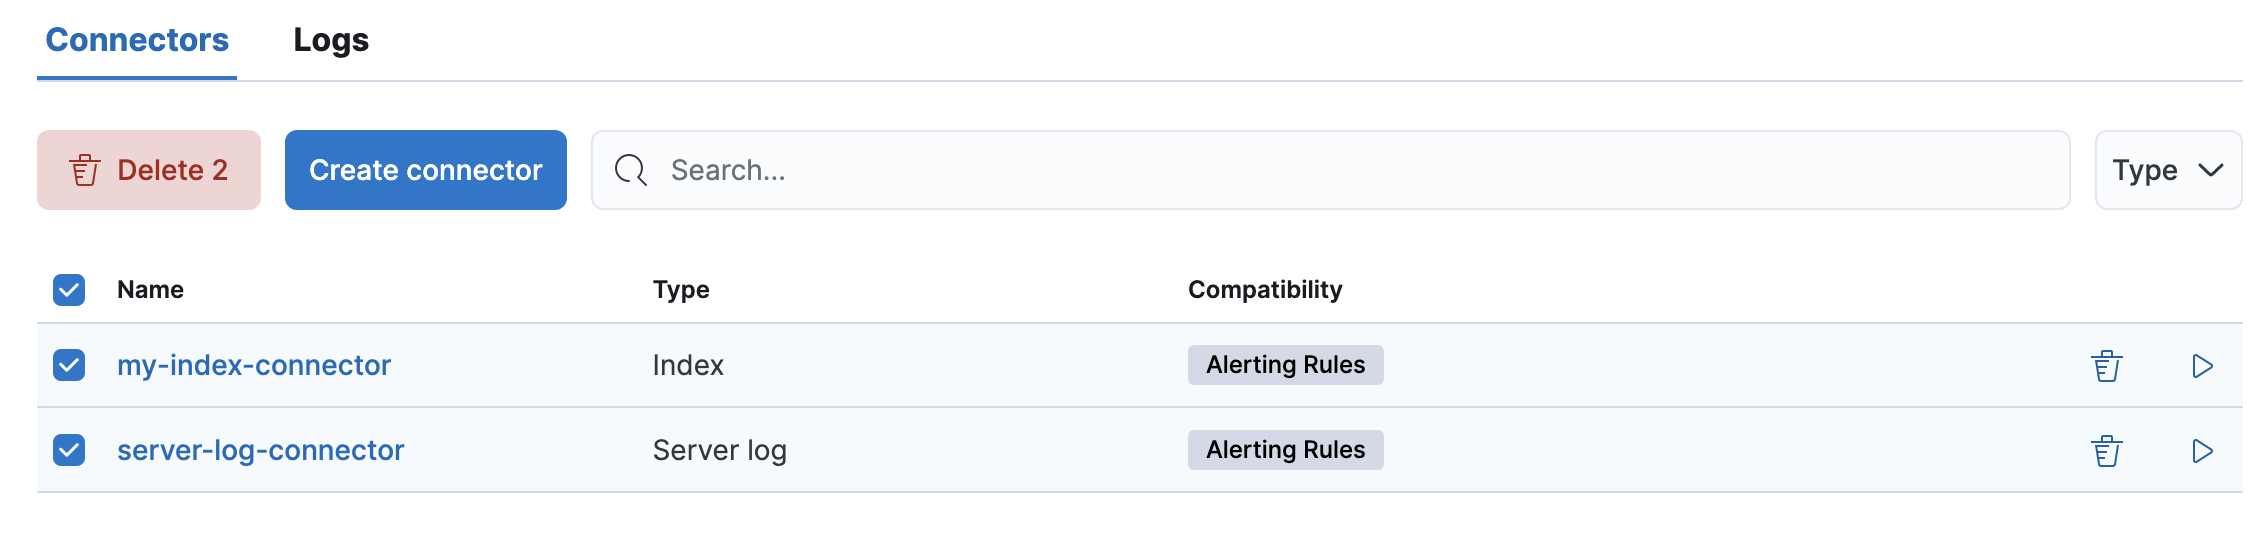Click the magnifier icon in search box

coord(631,170)
